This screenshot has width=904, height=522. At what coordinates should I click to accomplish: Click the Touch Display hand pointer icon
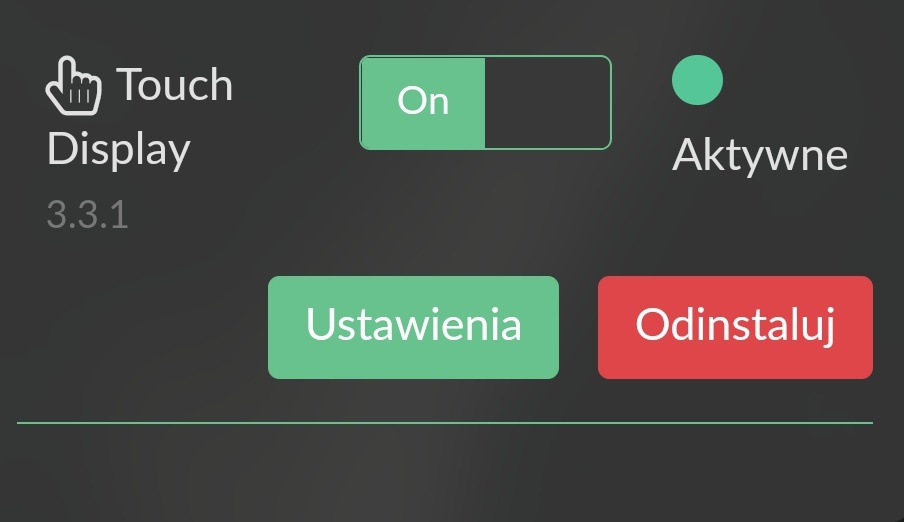click(x=74, y=85)
